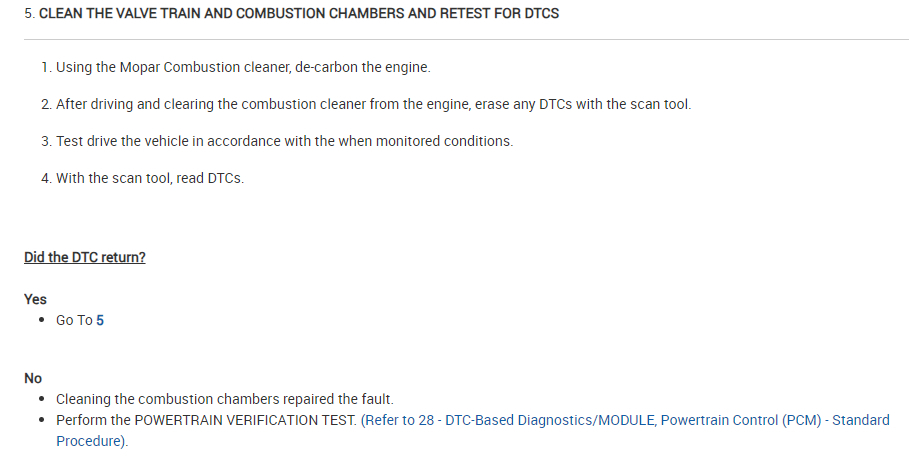Image resolution: width=909 pixels, height=457 pixels.
Task: Click the "Procedure" word on the link's wrapped line
Action: [90, 441]
